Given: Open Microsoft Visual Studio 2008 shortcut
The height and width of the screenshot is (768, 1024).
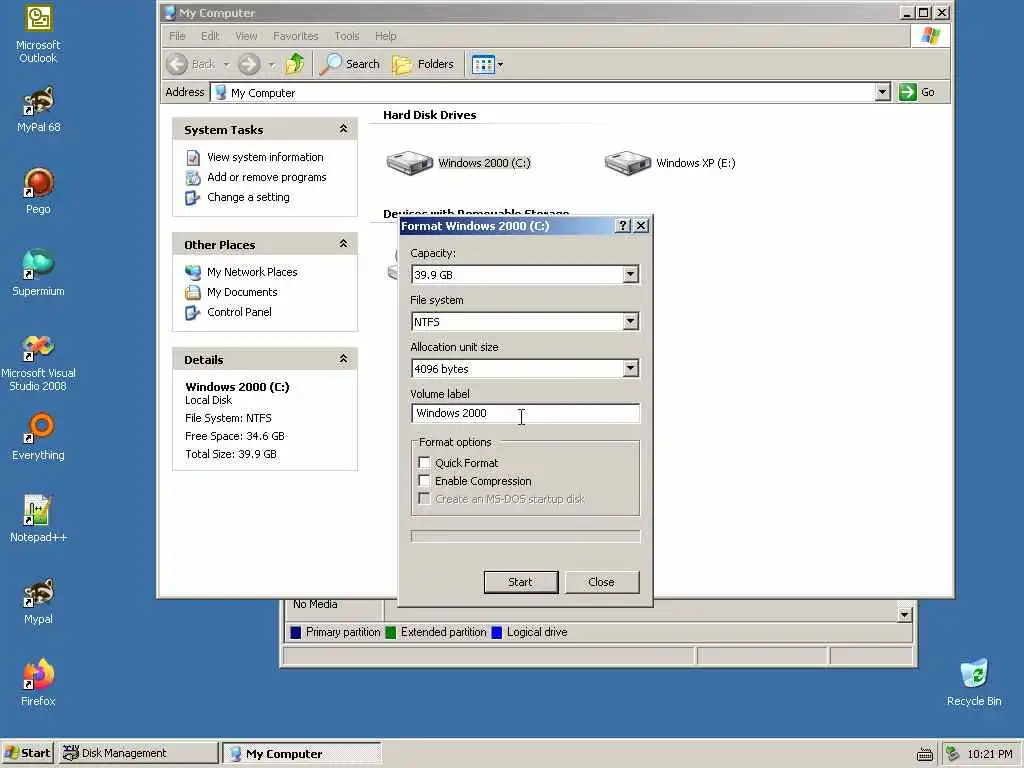Looking at the screenshot, I should (x=38, y=364).
